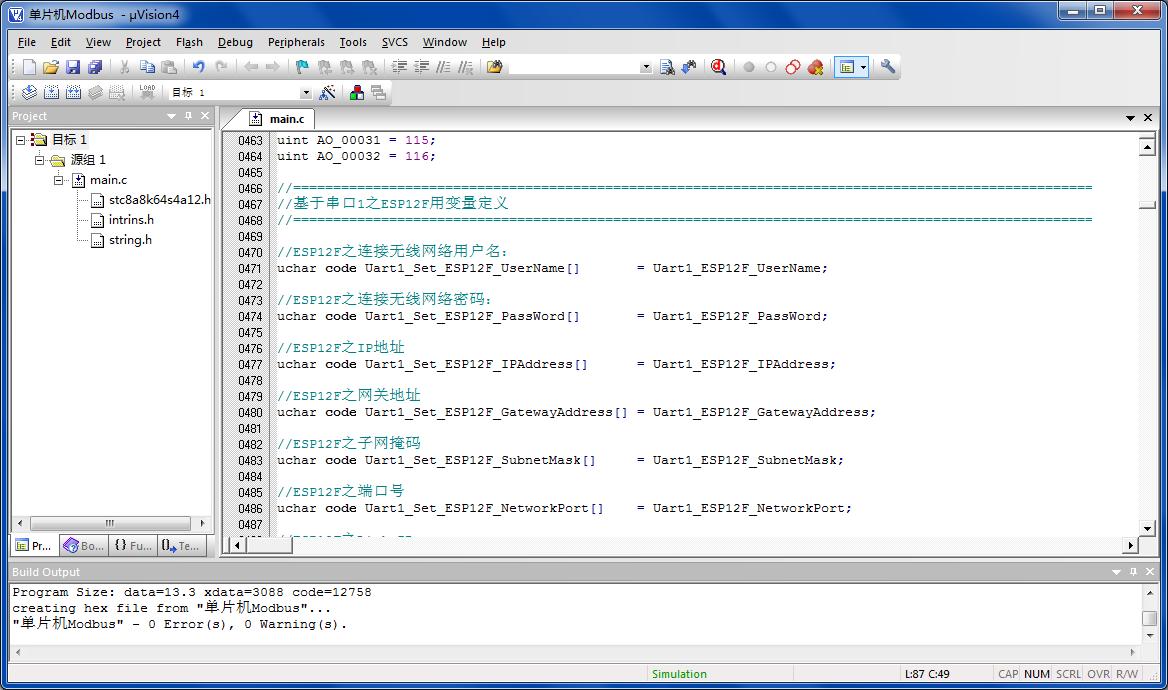
Task: Click the Copy icon in the toolbar
Action: pyautogui.click(x=147, y=67)
